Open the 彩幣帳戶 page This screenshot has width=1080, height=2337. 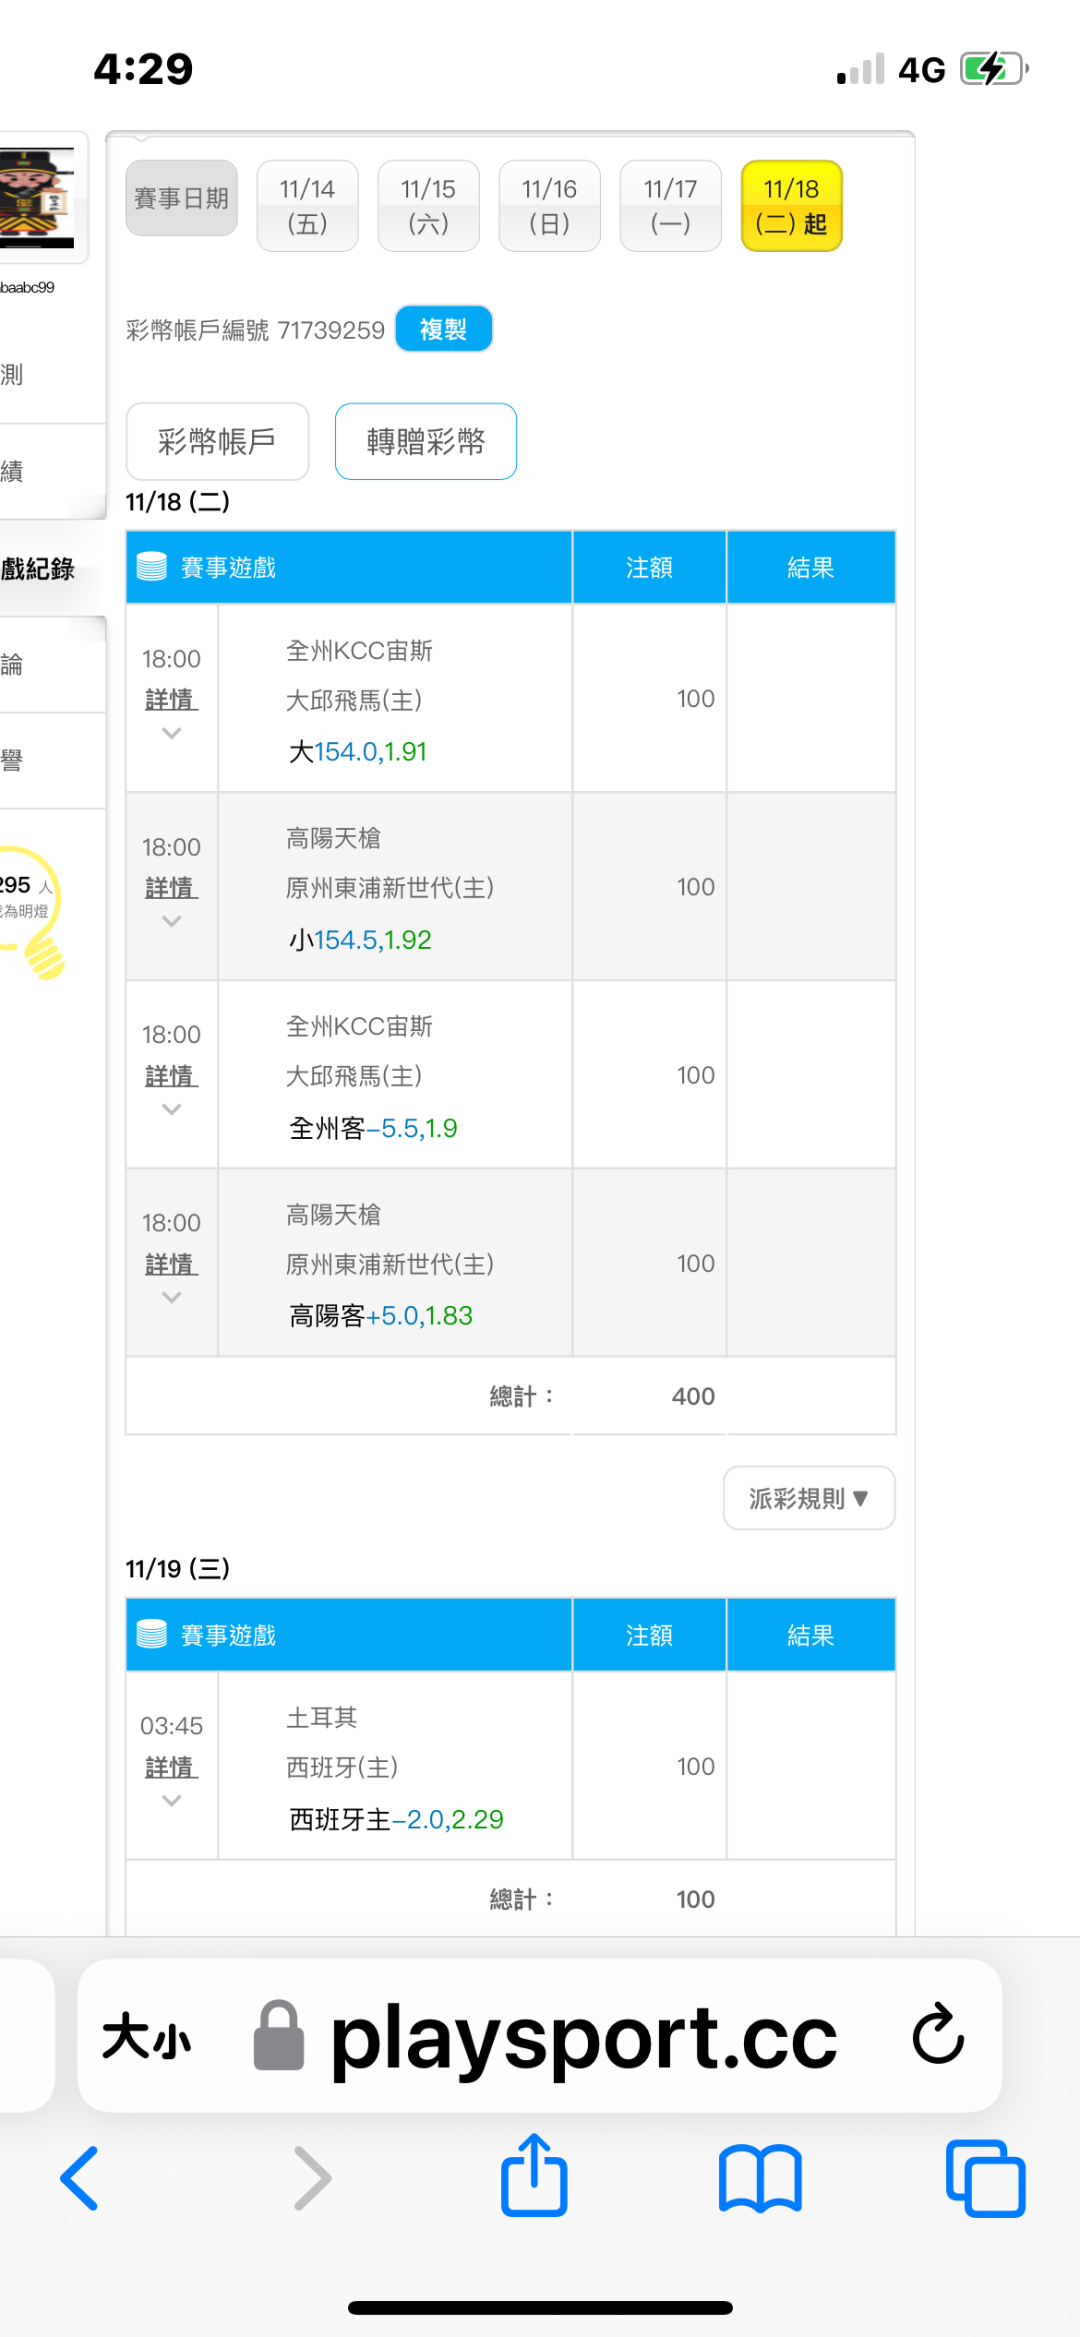(217, 441)
